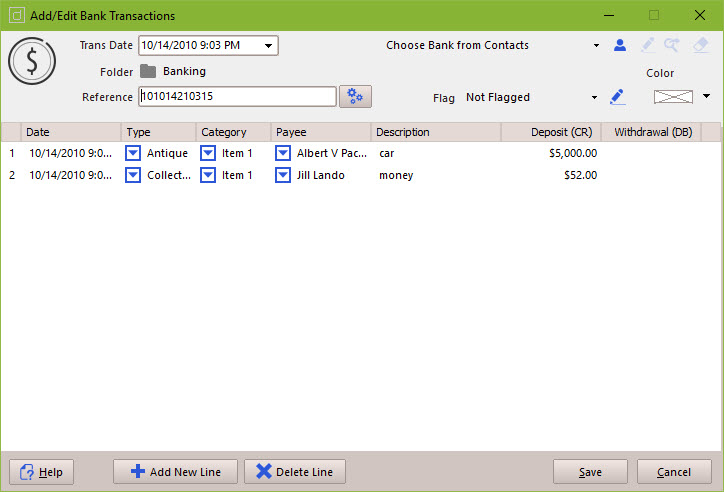Open the Trans Date dropdown calendar
Screen dimensions: 724x492
pyautogui.click(x=268, y=46)
